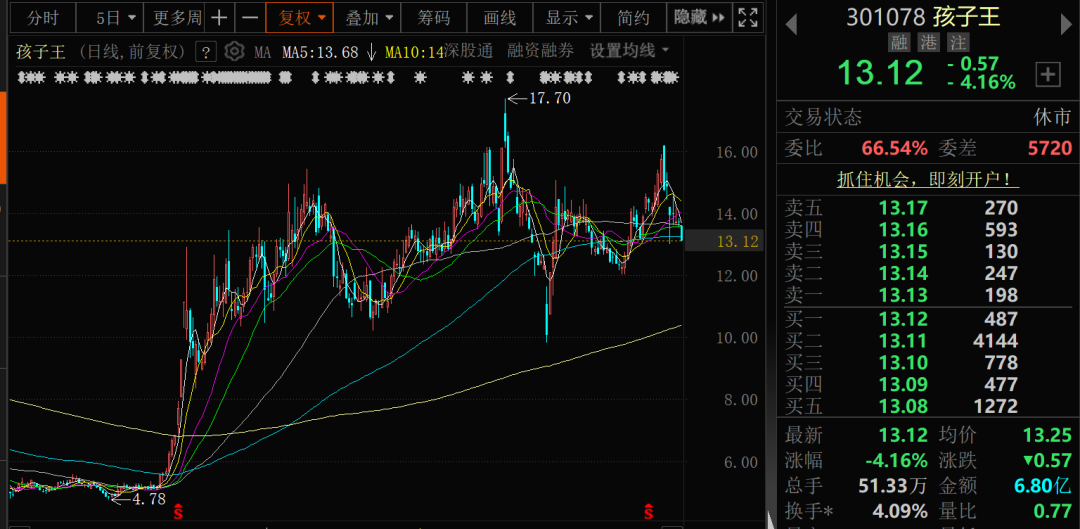Viewport: 1080px width, 529px height.
Task: Switch to the 分时 intraday tab
Action: pyautogui.click(x=43, y=18)
